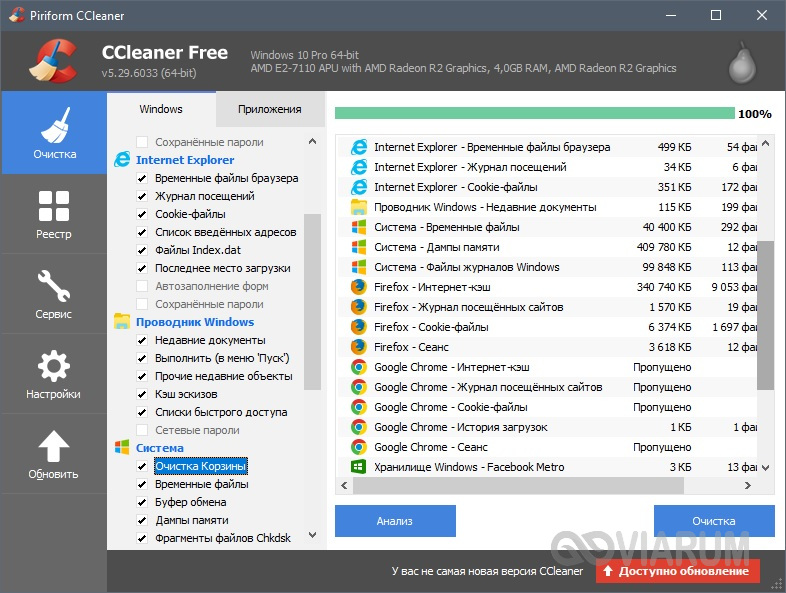Click Проводник Windows folder icon in checklist
This screenshot has height=593, width=786.
pyautogui.click(x=122, y=321)
